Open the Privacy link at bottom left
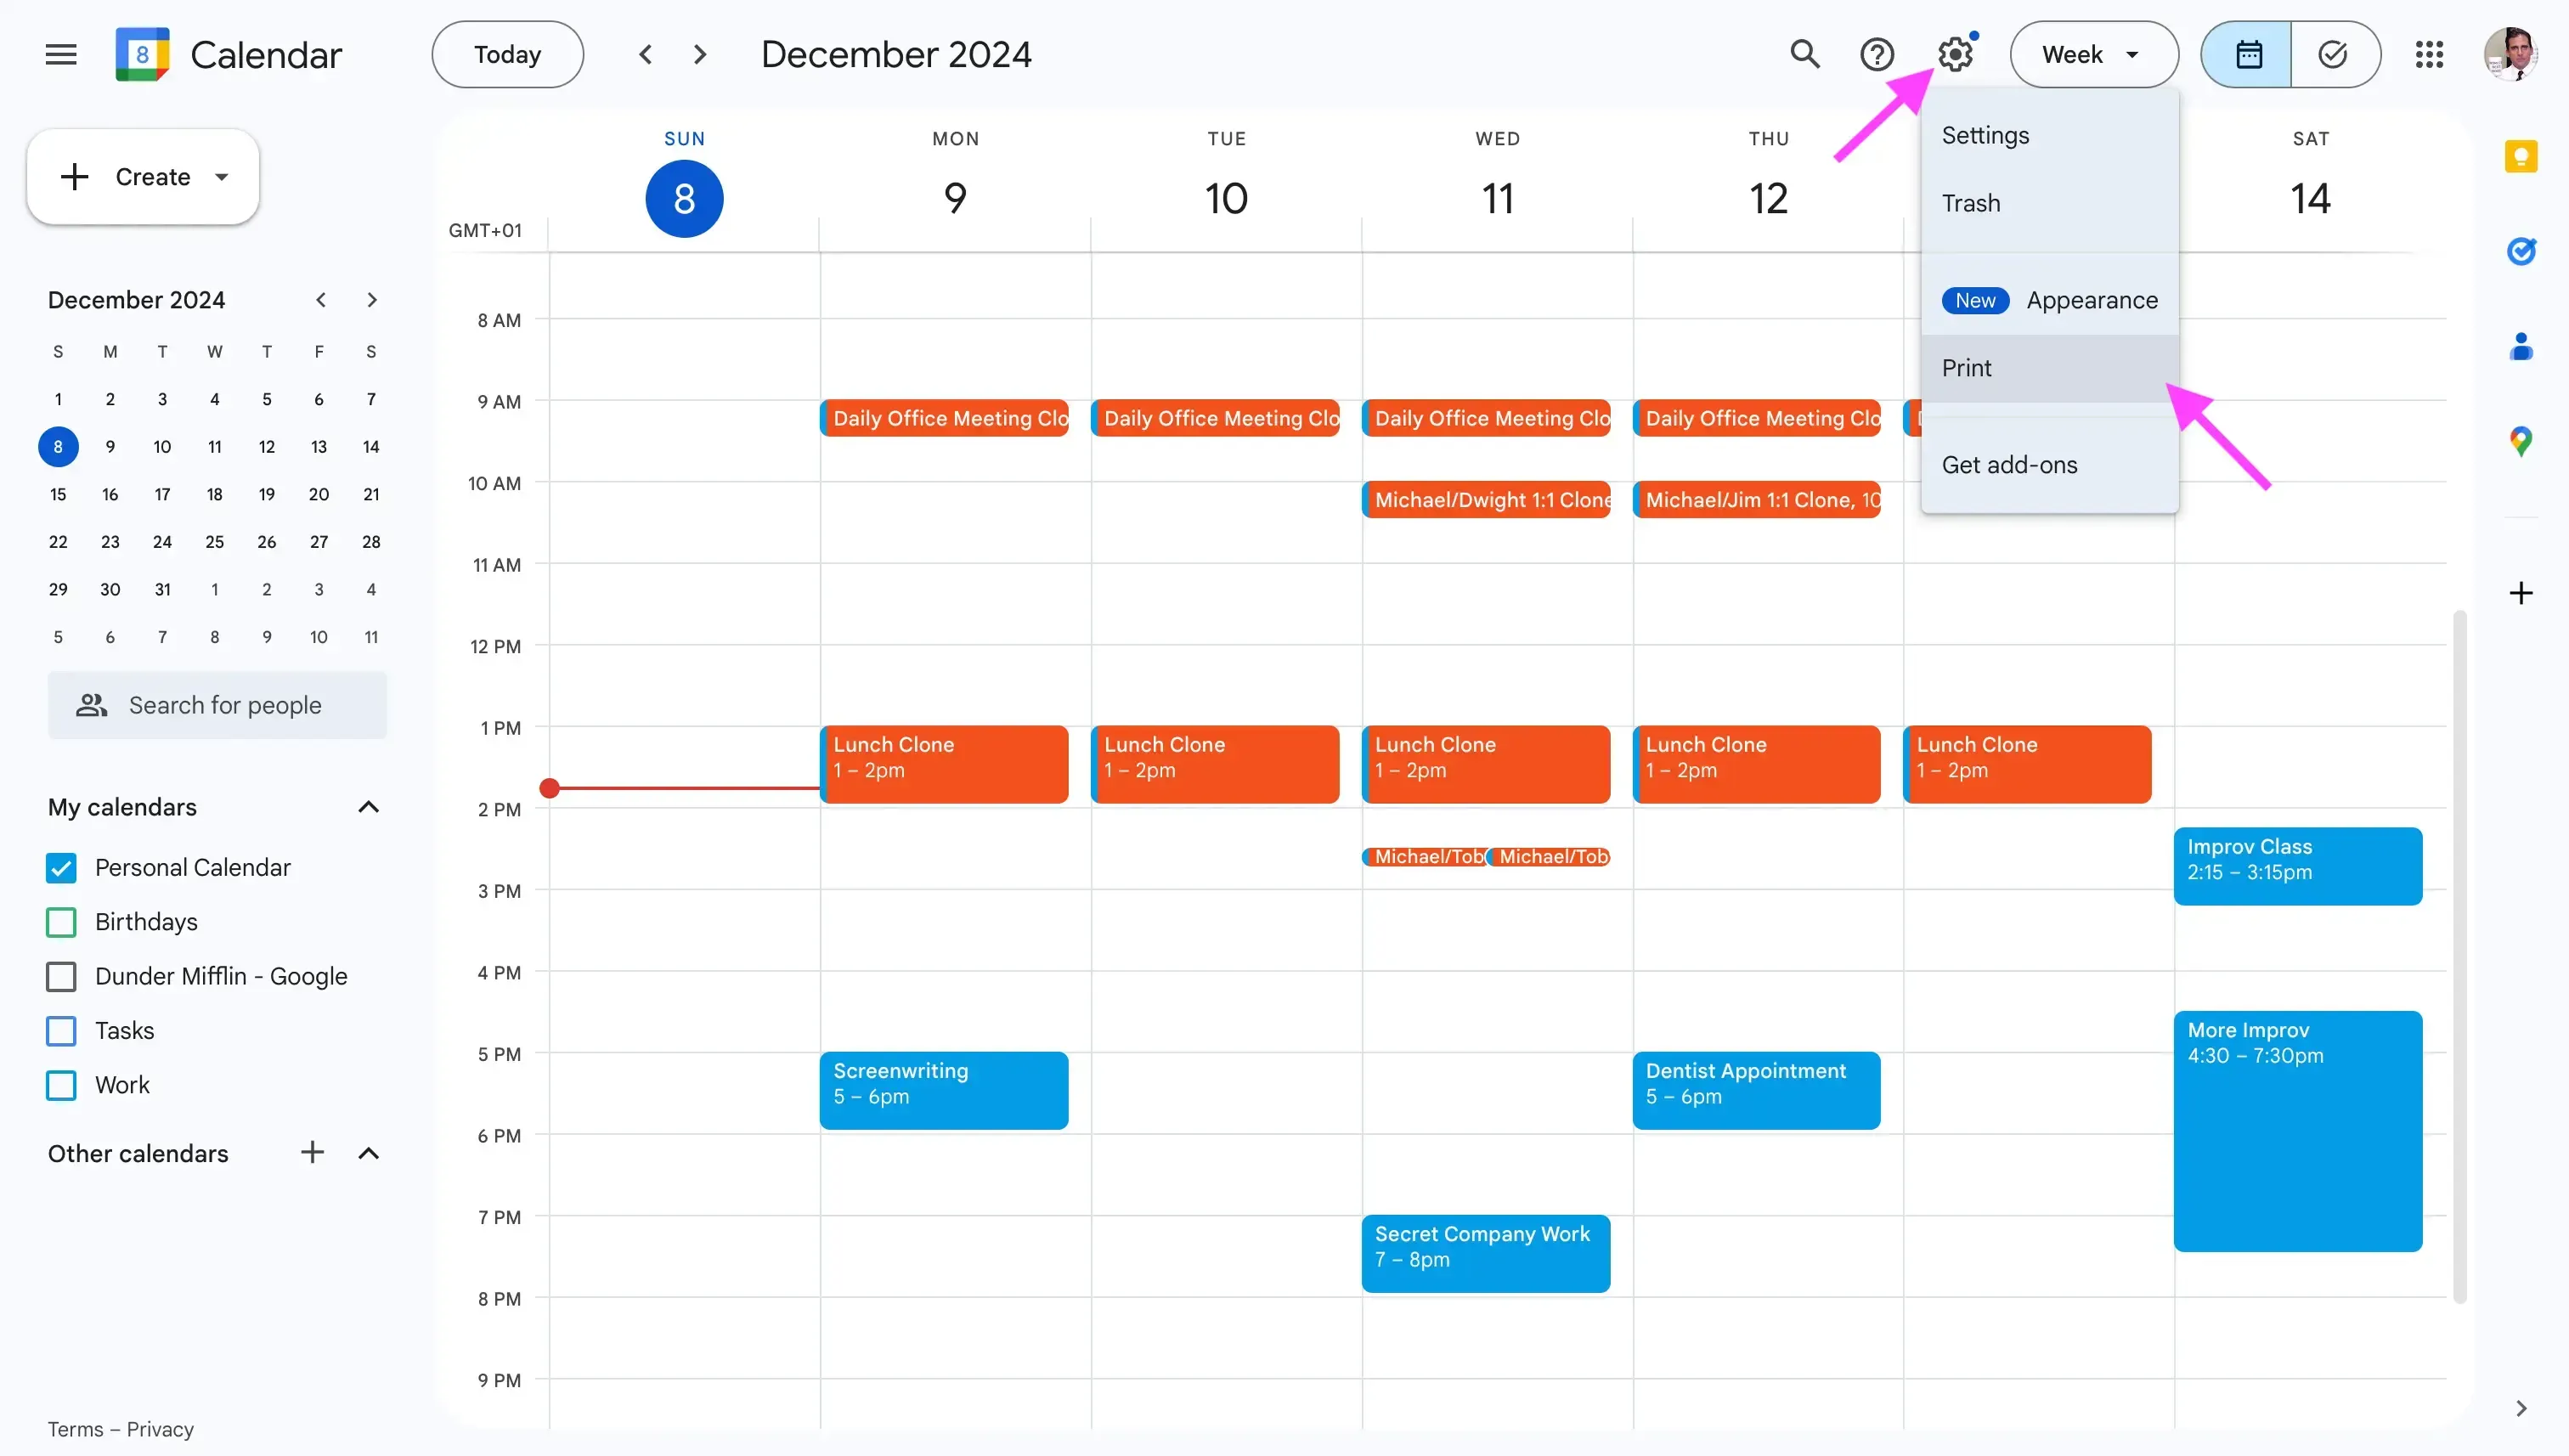The height and width of the screenshot is (1456, 2569). 160,1428
